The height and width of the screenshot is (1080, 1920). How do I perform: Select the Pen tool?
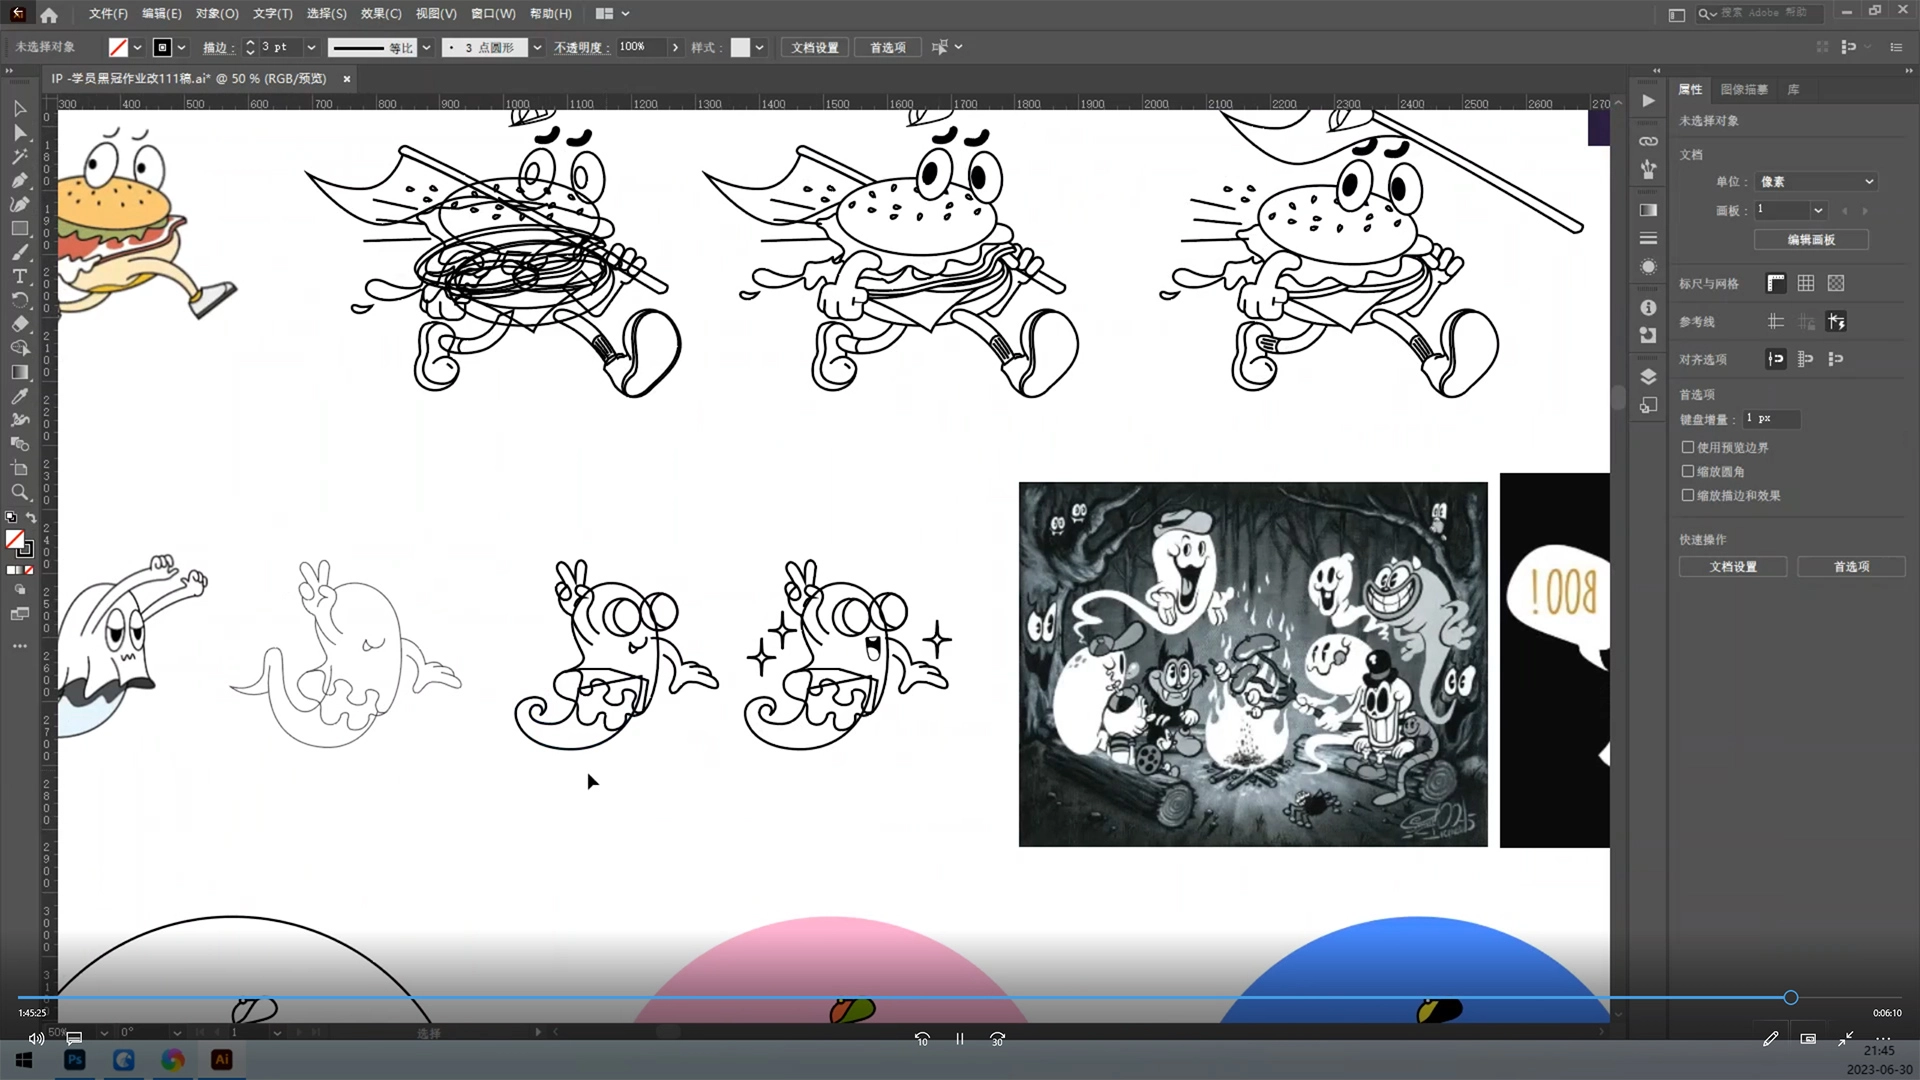coord(19,180)
